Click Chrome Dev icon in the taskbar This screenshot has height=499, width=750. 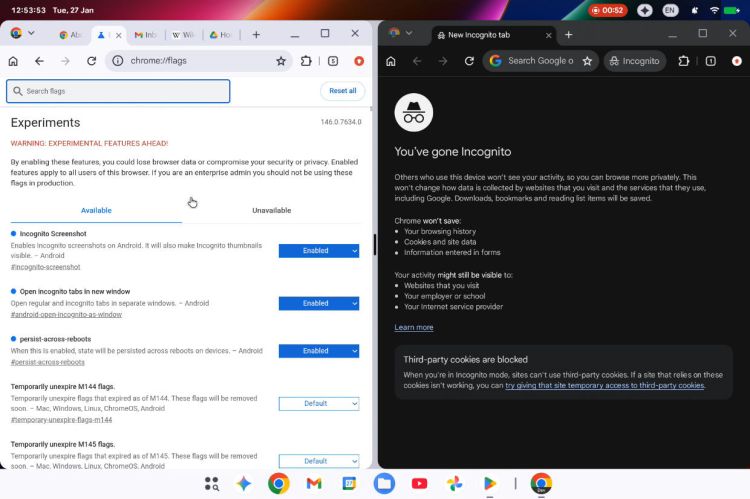tap(541, 484)
